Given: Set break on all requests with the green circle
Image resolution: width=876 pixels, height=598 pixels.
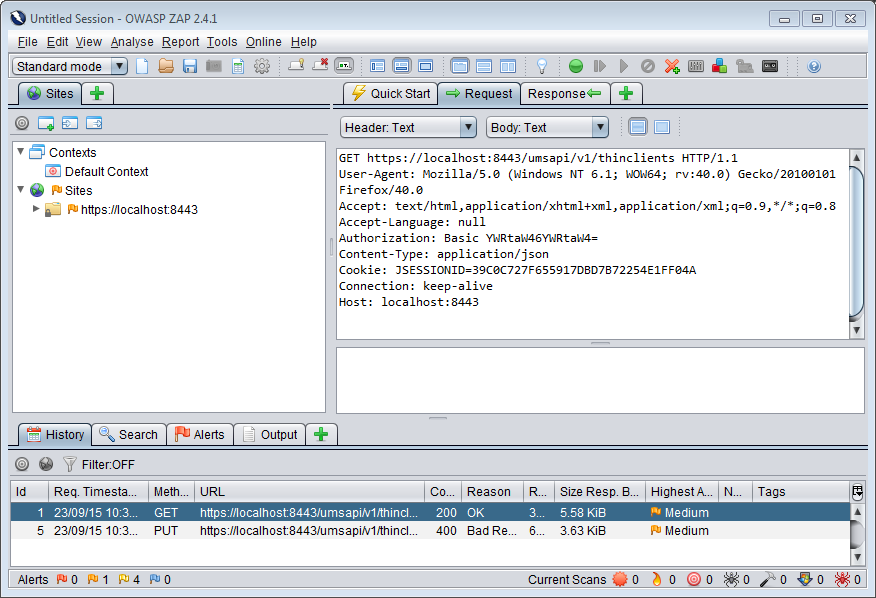Looking at the screenshot, I should pyautogui.click(x=576, y=65).
